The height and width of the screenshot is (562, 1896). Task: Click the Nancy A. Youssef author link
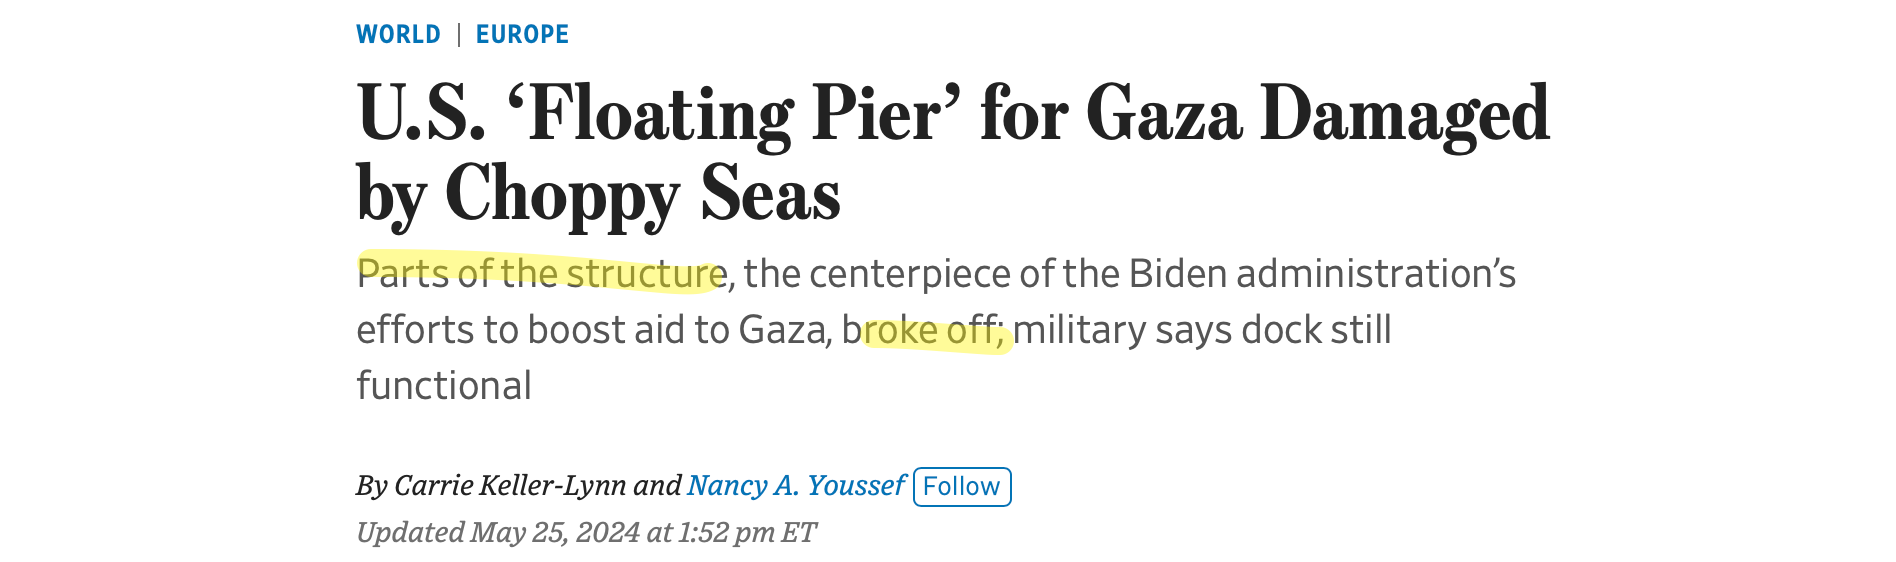[x=795, y=486]
